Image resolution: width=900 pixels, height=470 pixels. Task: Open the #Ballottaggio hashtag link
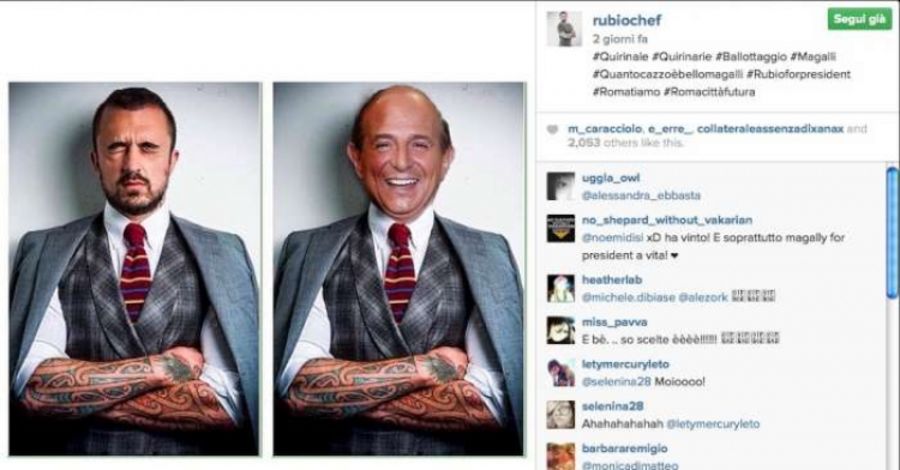click(x=751, y=56)
